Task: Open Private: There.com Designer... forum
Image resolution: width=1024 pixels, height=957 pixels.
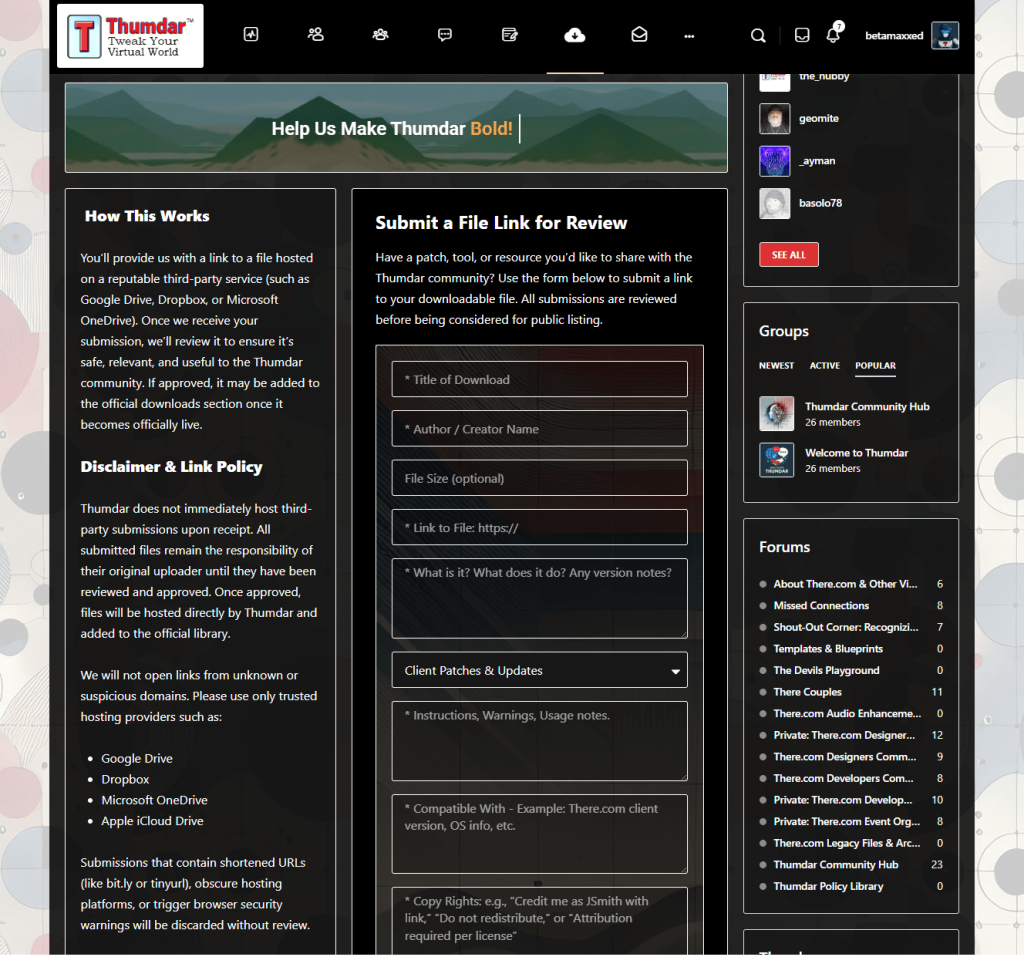Action: coord(844,735)
